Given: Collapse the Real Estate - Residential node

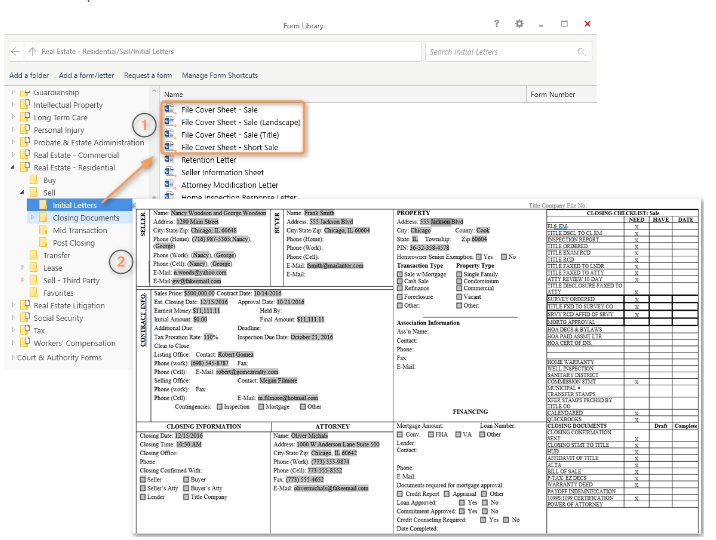Looking at the screenshot, I should [x=13, y=168].
